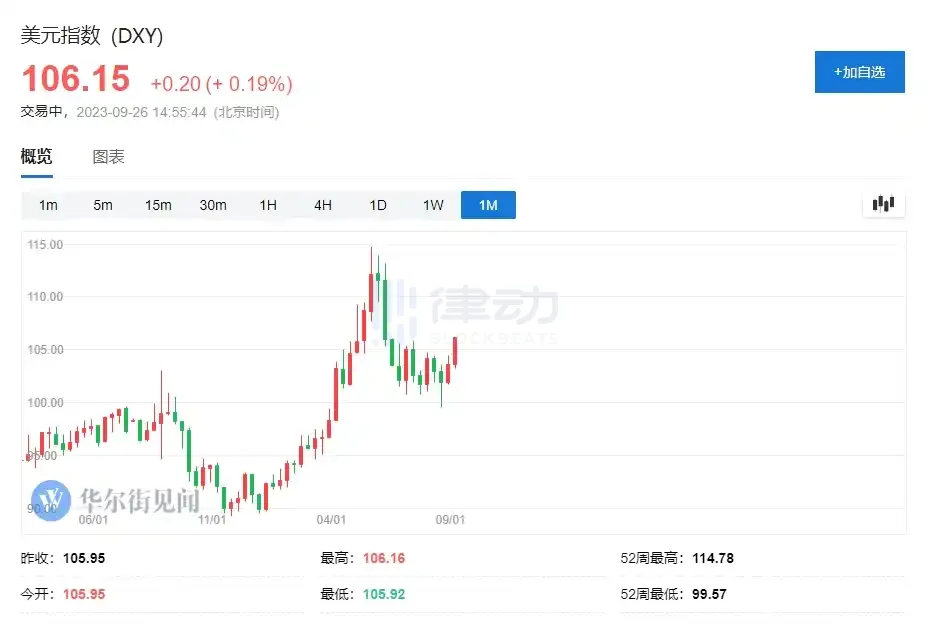Switch to the 概览 tab

37,157
